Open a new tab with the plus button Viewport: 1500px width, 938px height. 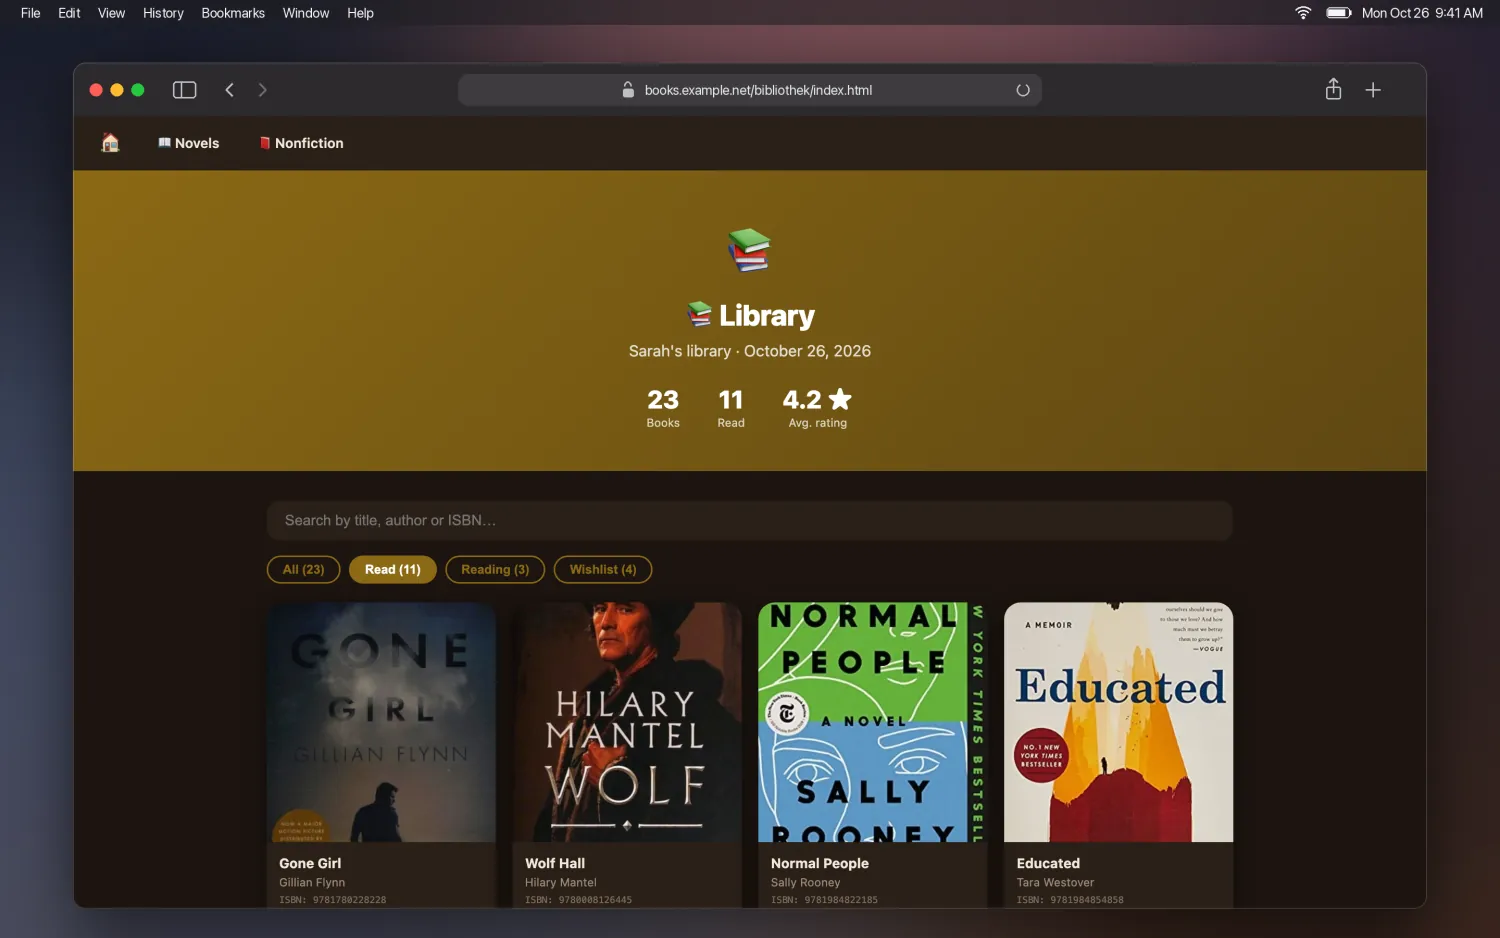tap(1373, 90)
